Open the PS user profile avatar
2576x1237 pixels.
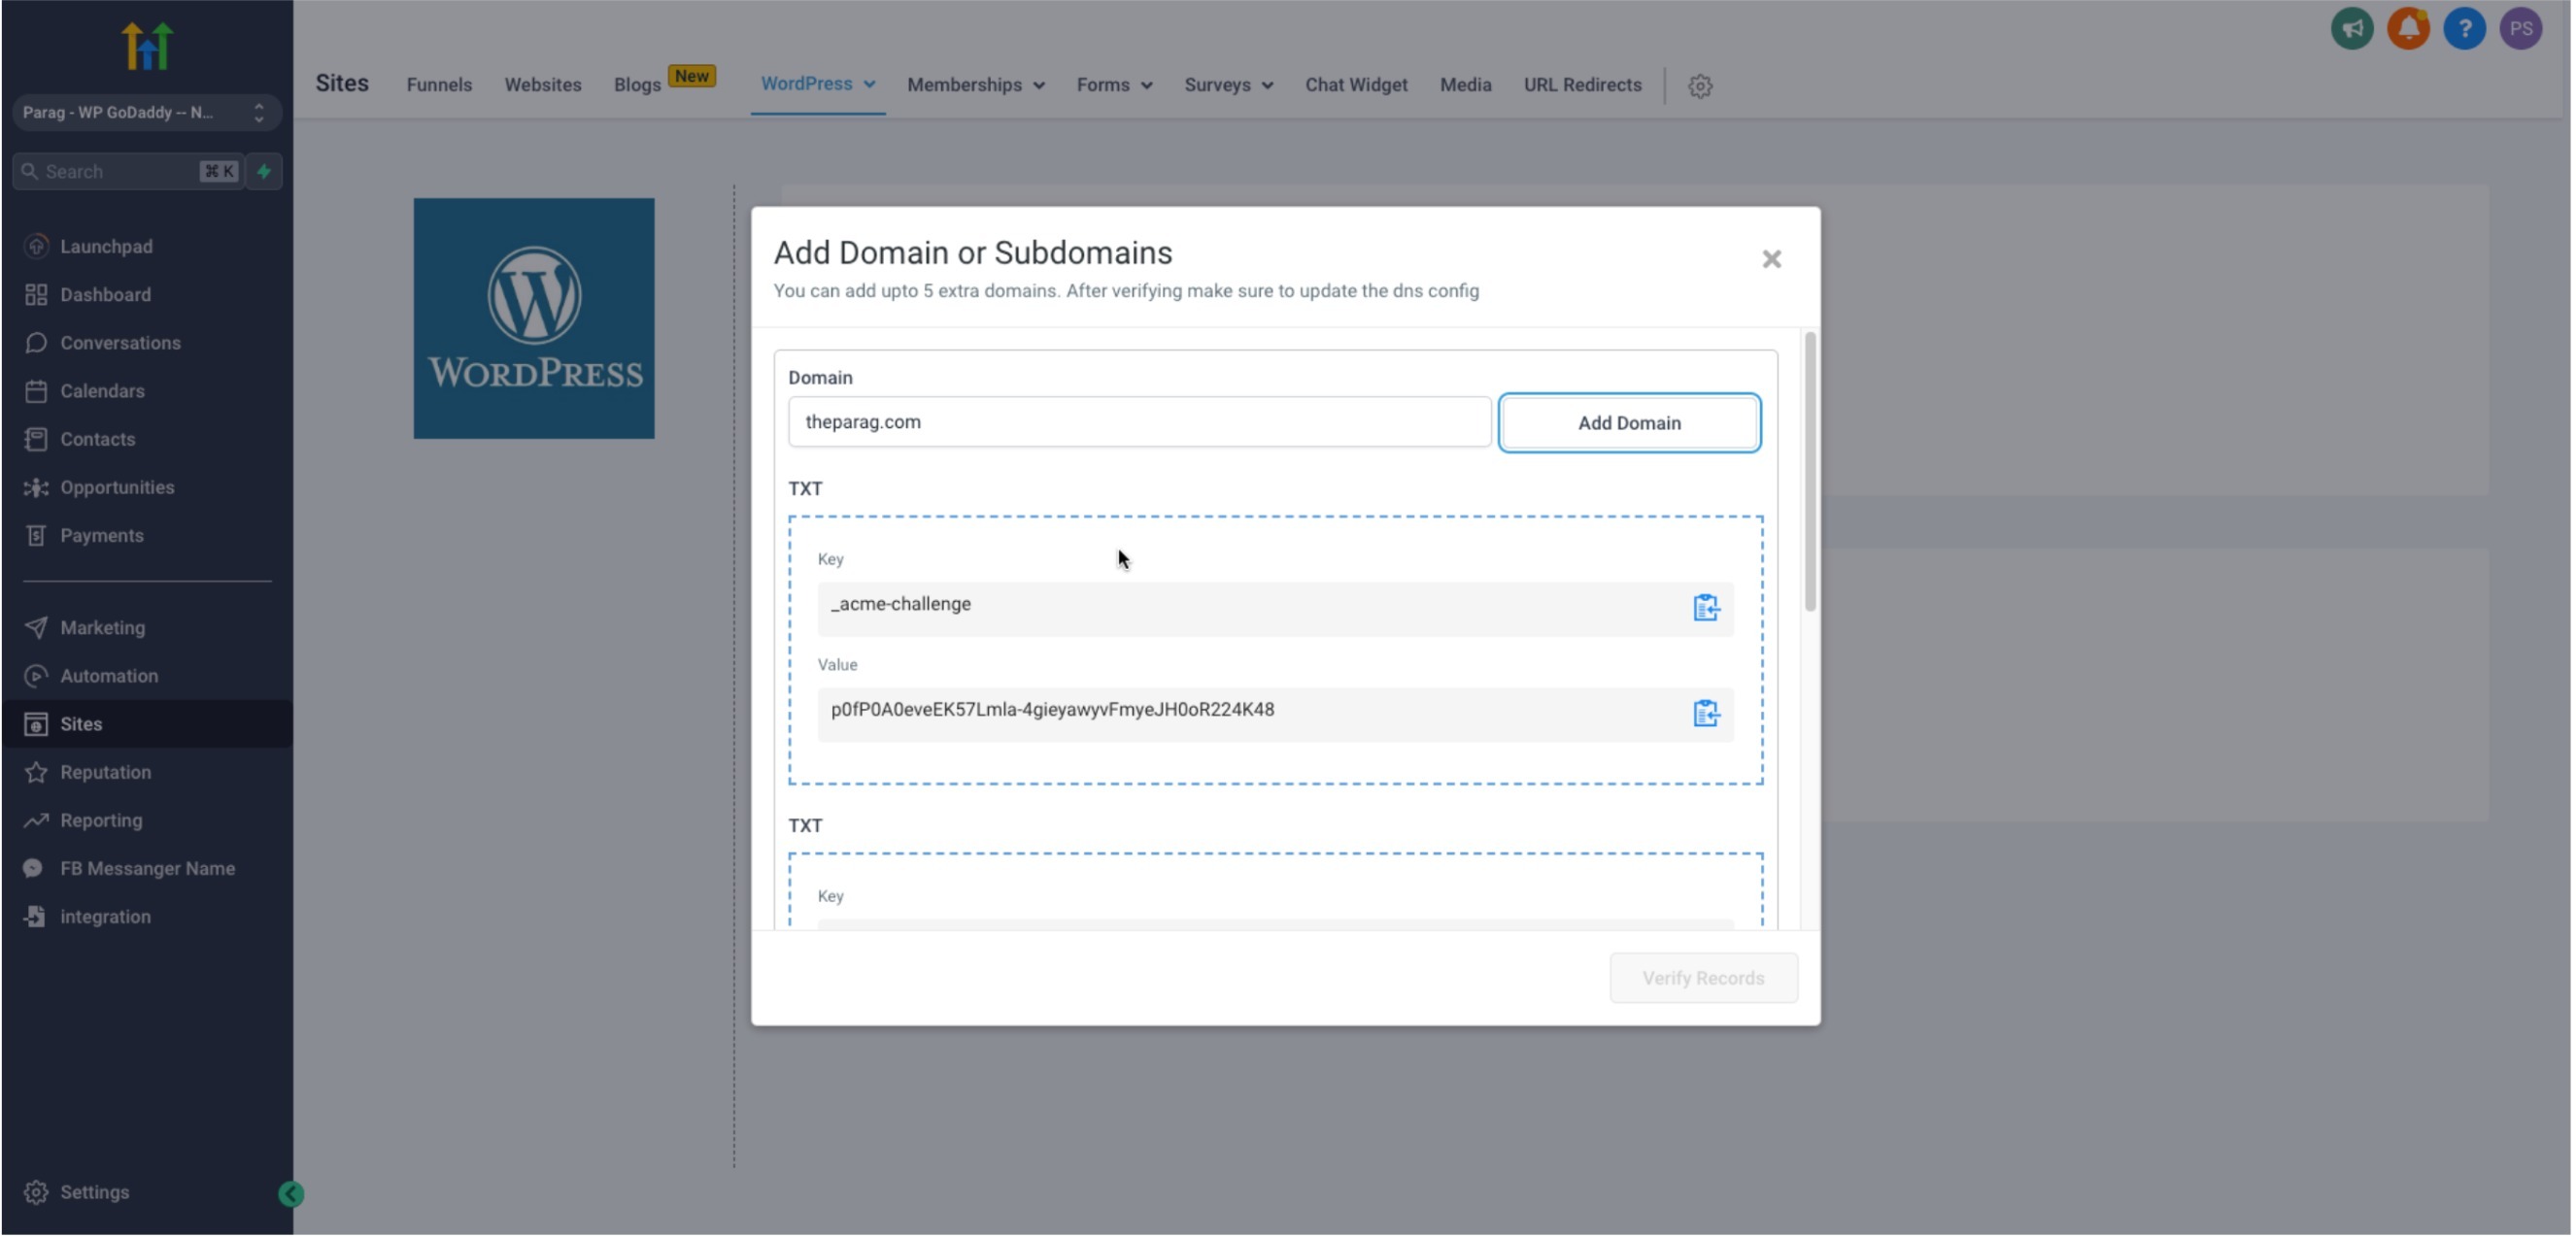tap(2519, 28)
